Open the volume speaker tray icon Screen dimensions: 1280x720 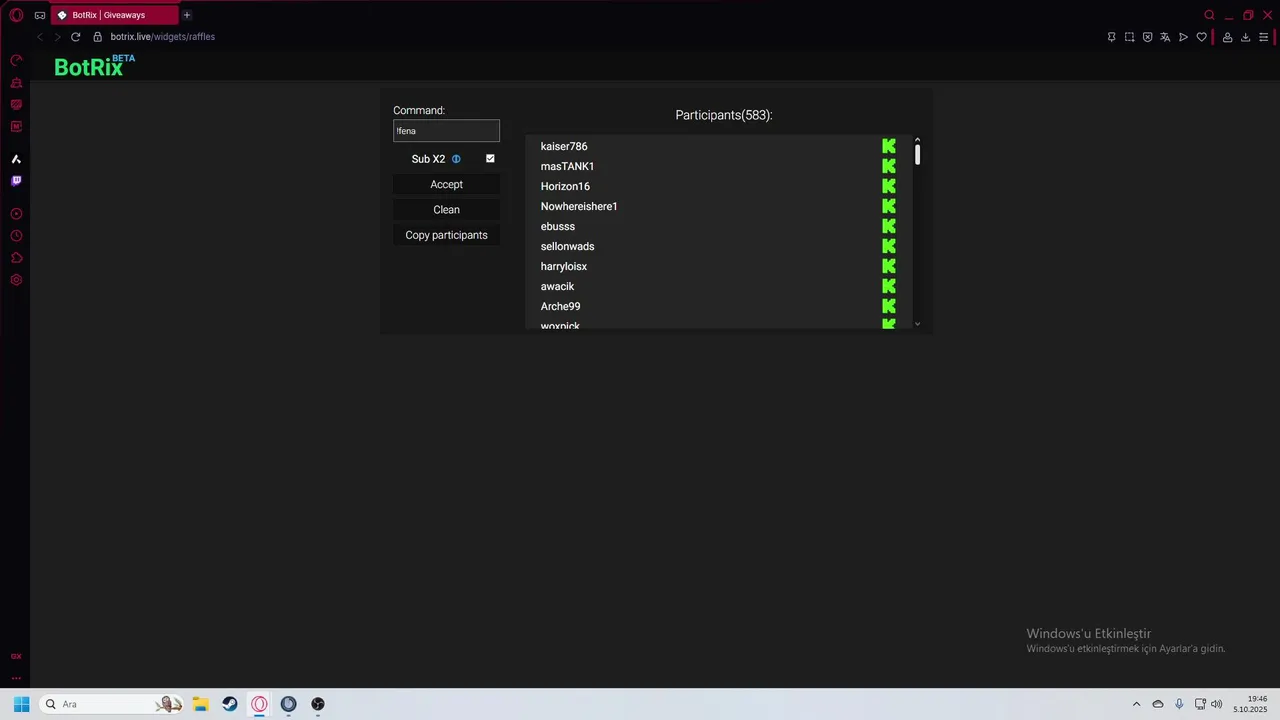tap(1216, 704)
